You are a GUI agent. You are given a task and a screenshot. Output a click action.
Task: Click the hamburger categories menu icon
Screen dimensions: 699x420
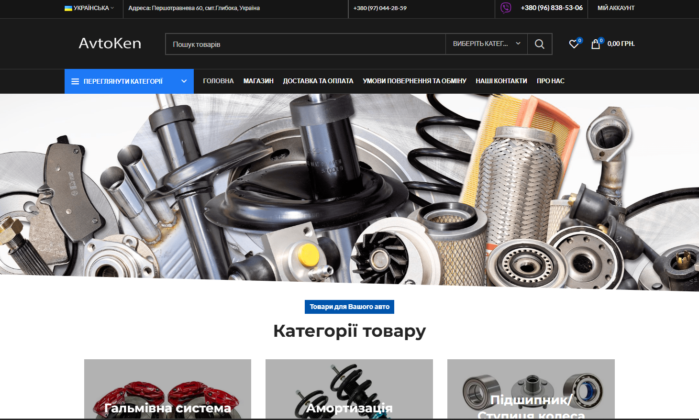click(x=75, y=81)
